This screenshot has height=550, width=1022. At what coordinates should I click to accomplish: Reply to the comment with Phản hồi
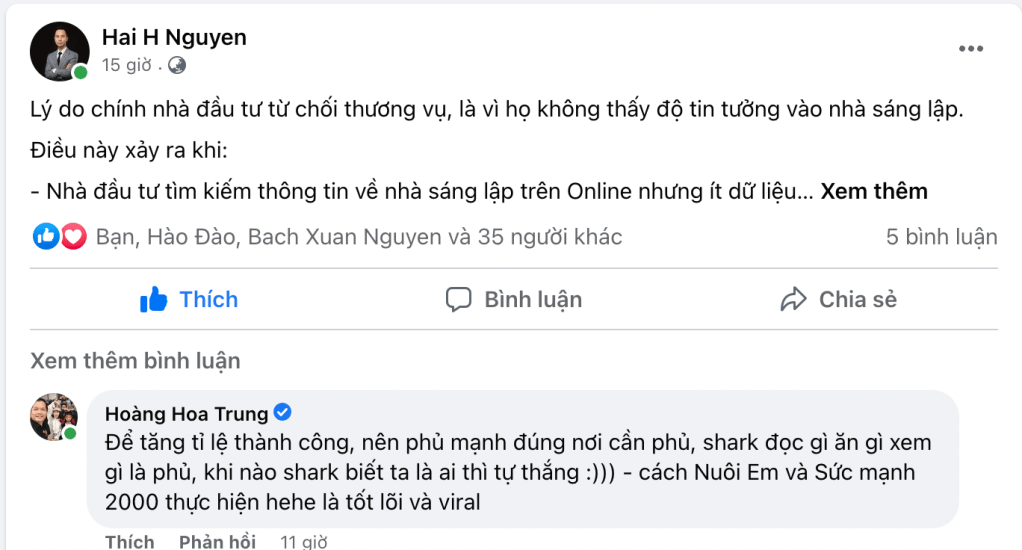(x=217, y=542)
